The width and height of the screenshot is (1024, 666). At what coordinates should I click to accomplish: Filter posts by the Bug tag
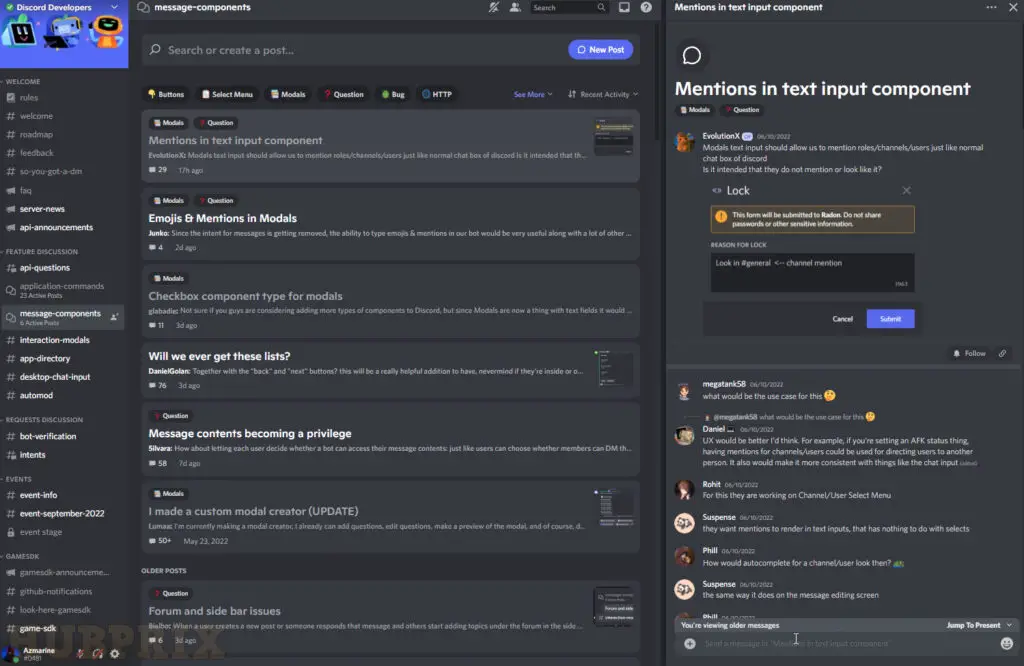click(393, 94)
